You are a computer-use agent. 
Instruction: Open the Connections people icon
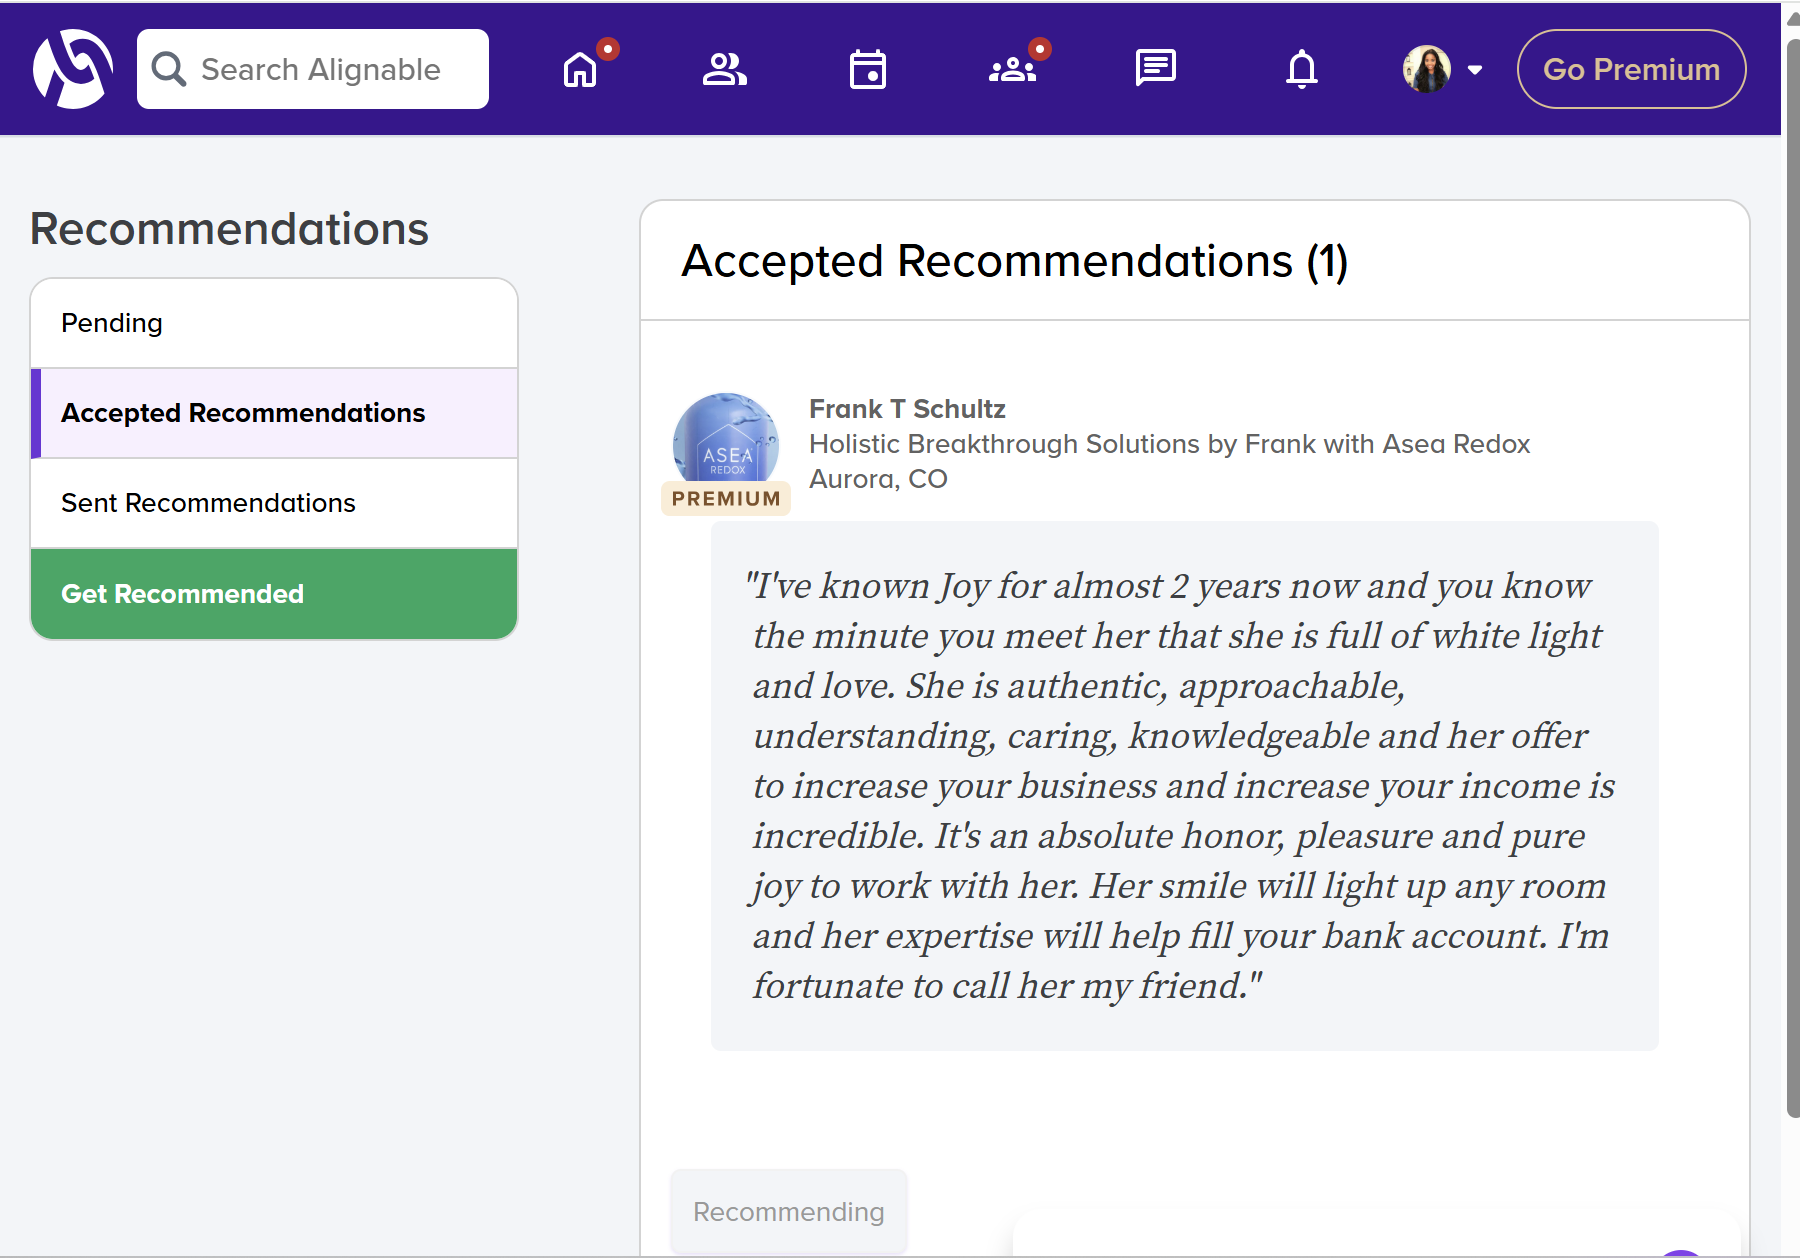coord(724,69)
